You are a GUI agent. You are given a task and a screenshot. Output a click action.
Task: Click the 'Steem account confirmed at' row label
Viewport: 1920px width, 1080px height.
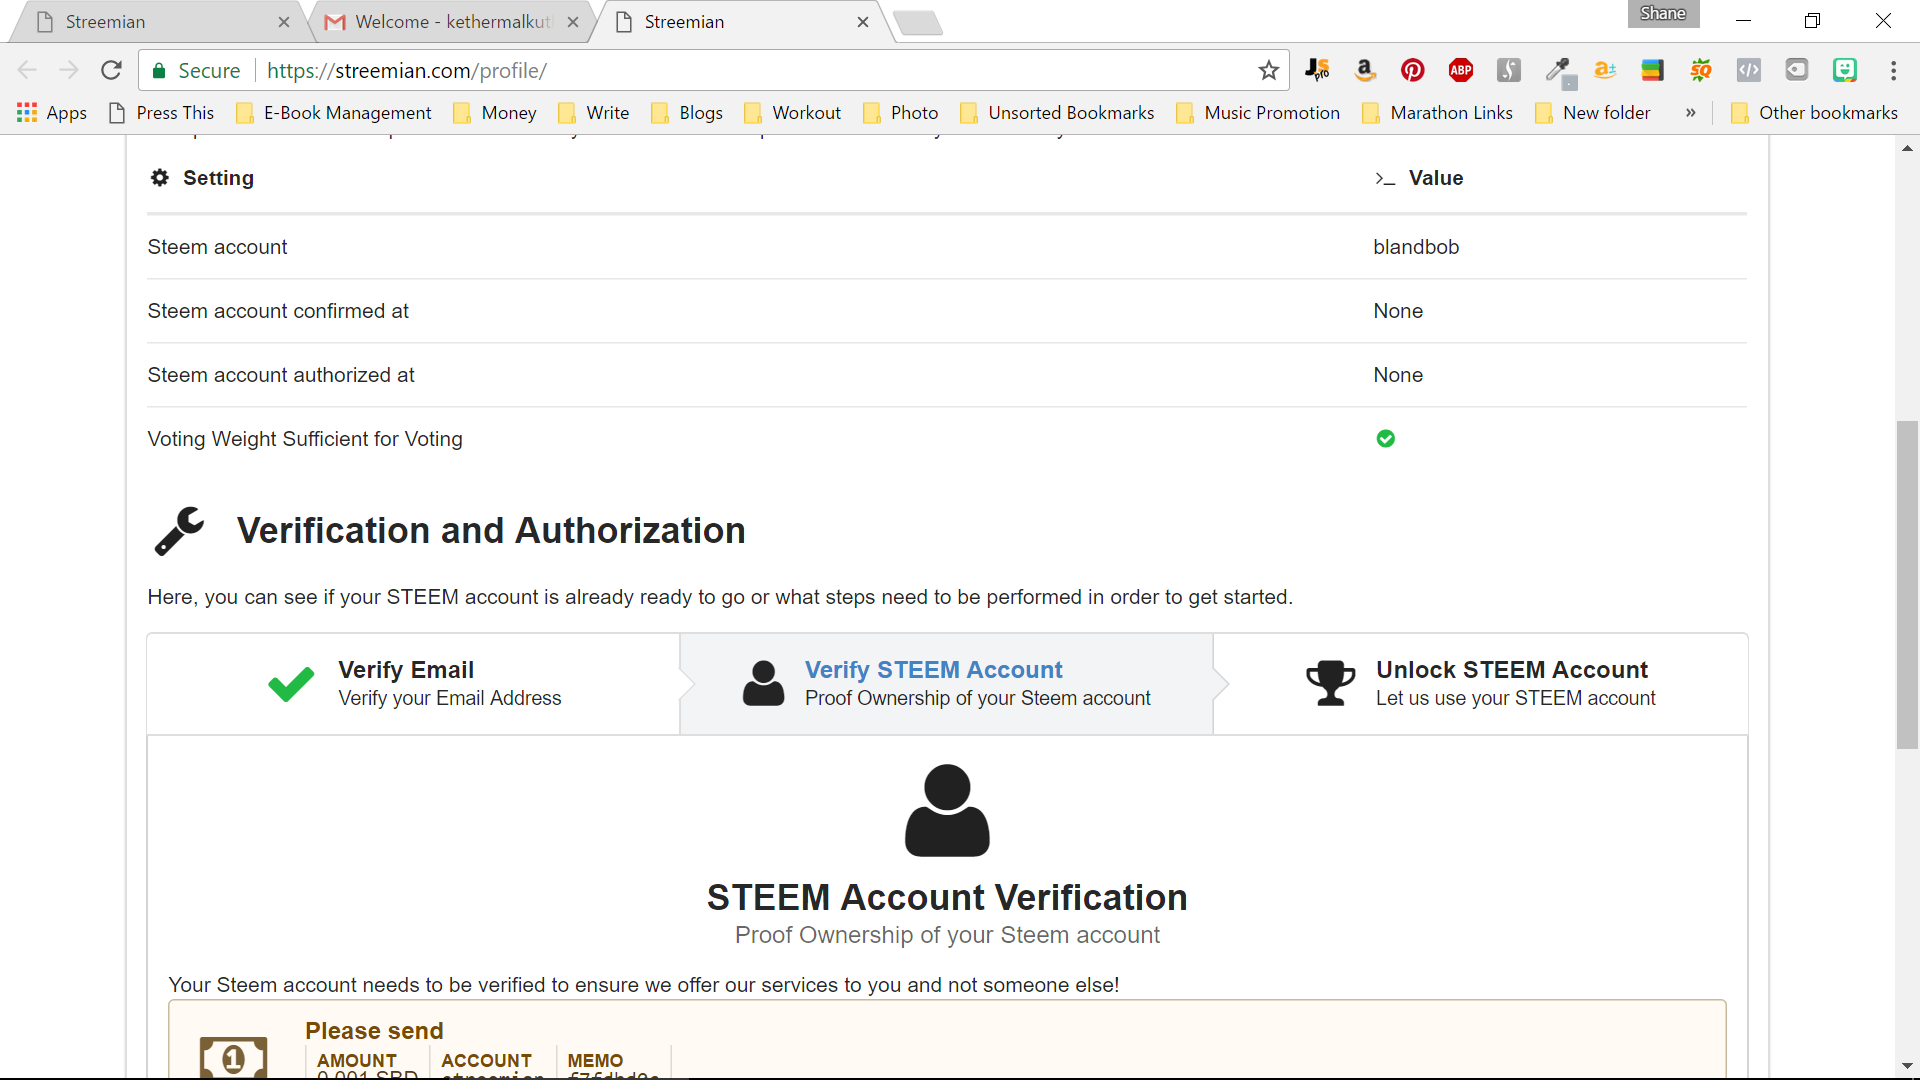pos(278,311)
